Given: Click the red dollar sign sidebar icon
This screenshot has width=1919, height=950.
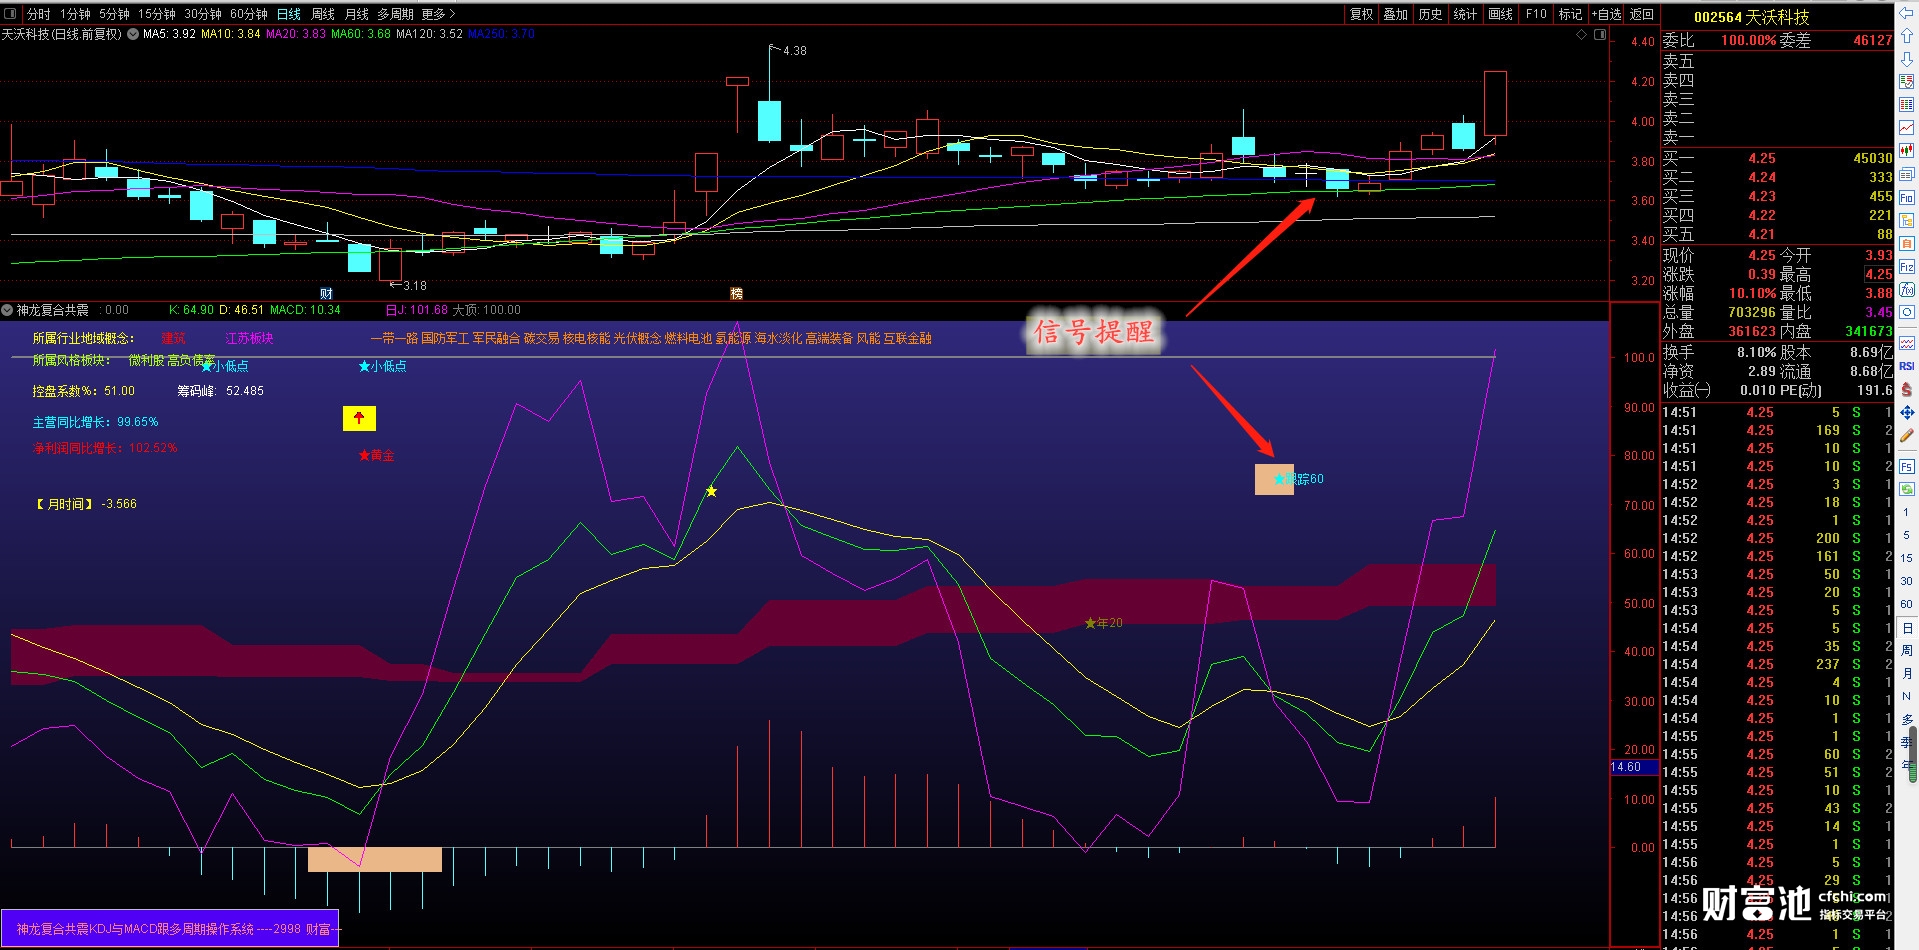Looking at the screenshot, I should [1906, 389].
